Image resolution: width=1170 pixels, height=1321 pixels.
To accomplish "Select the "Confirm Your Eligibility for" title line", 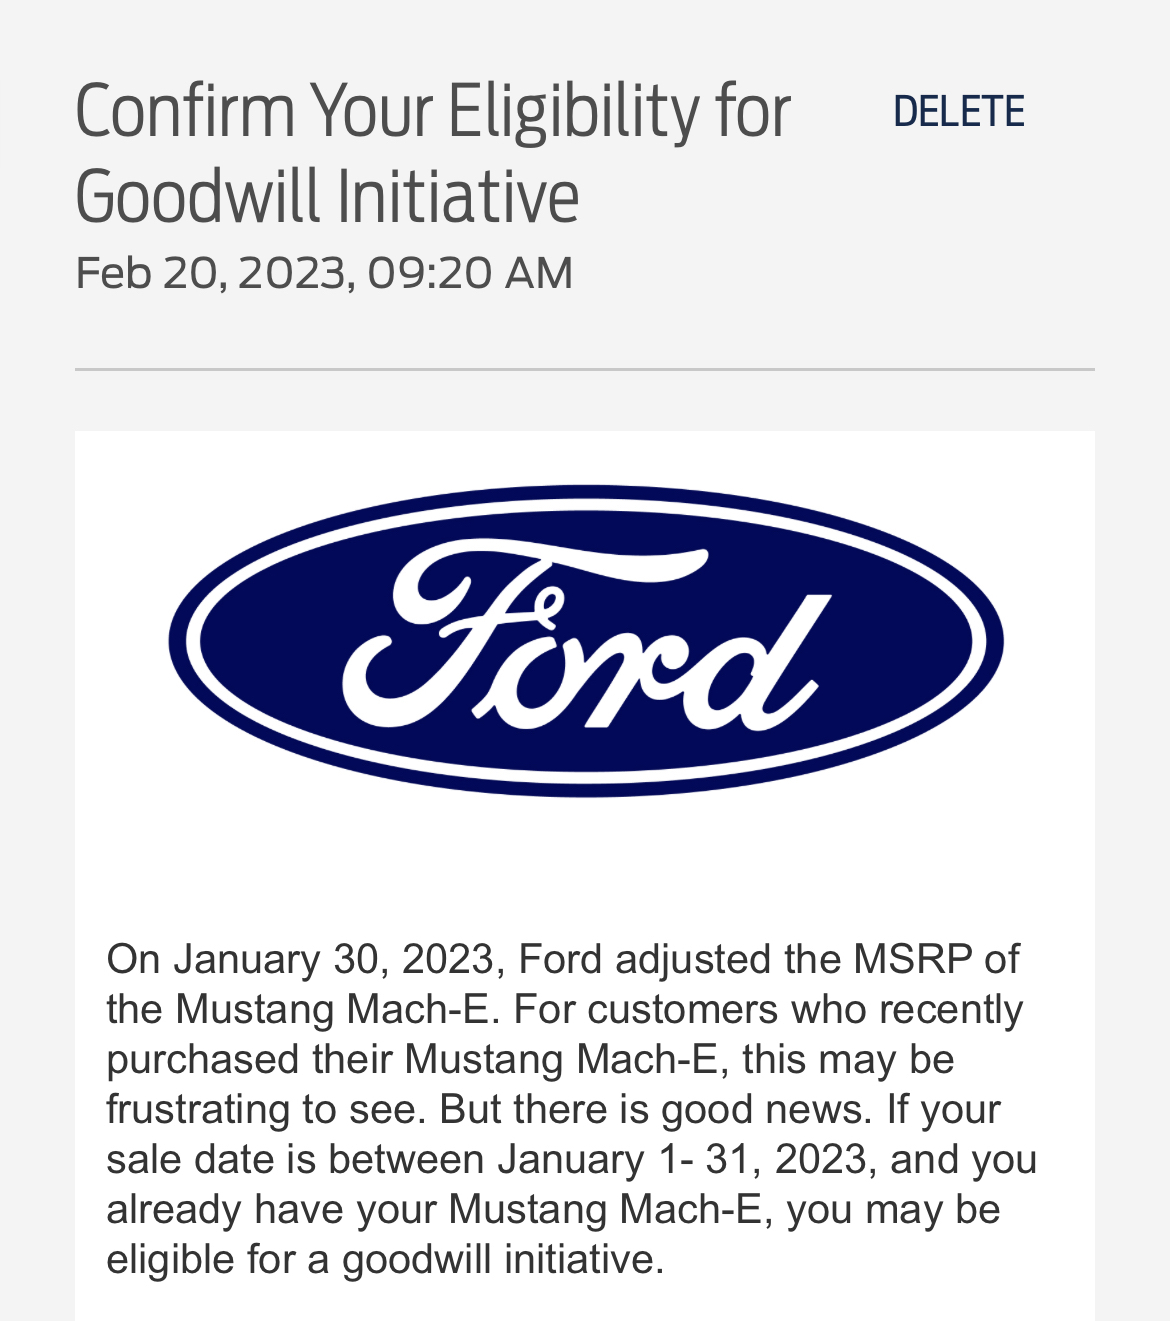I will [x=432, y=111].
